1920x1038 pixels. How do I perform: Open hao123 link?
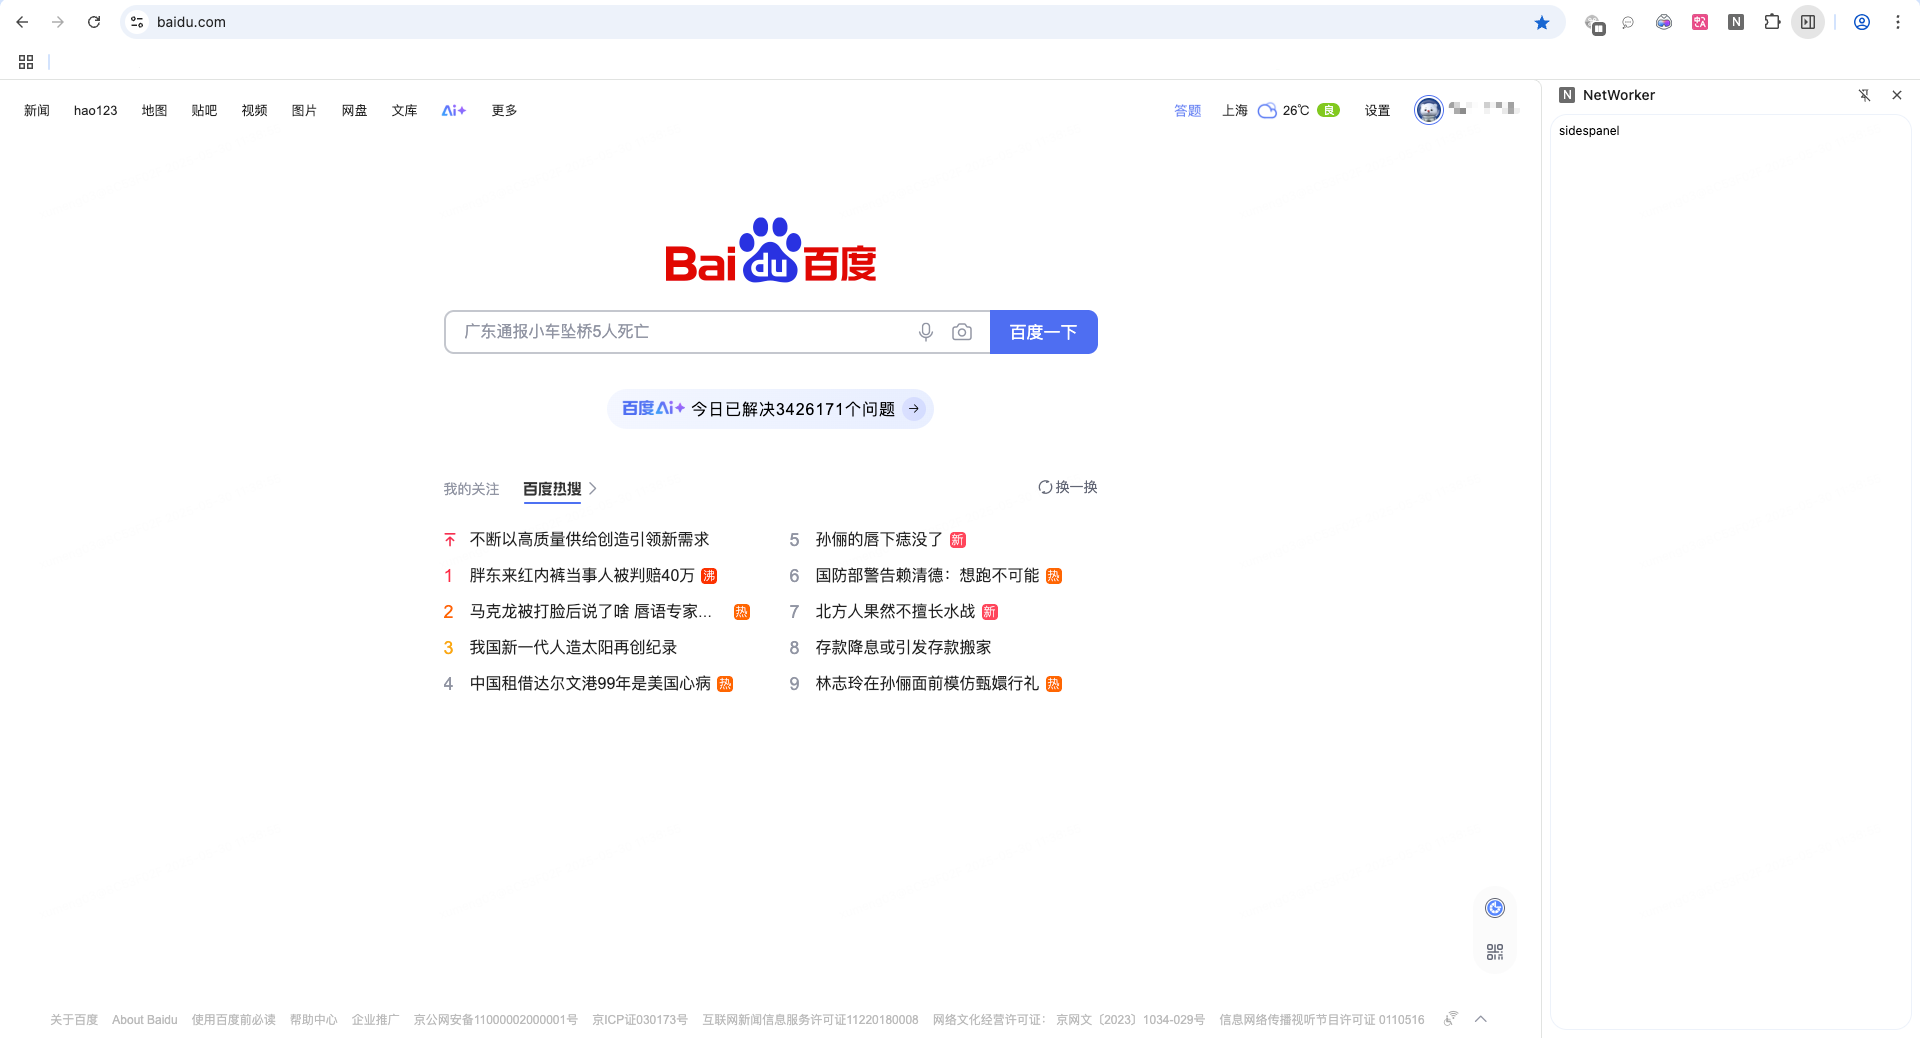click(96, 110)
